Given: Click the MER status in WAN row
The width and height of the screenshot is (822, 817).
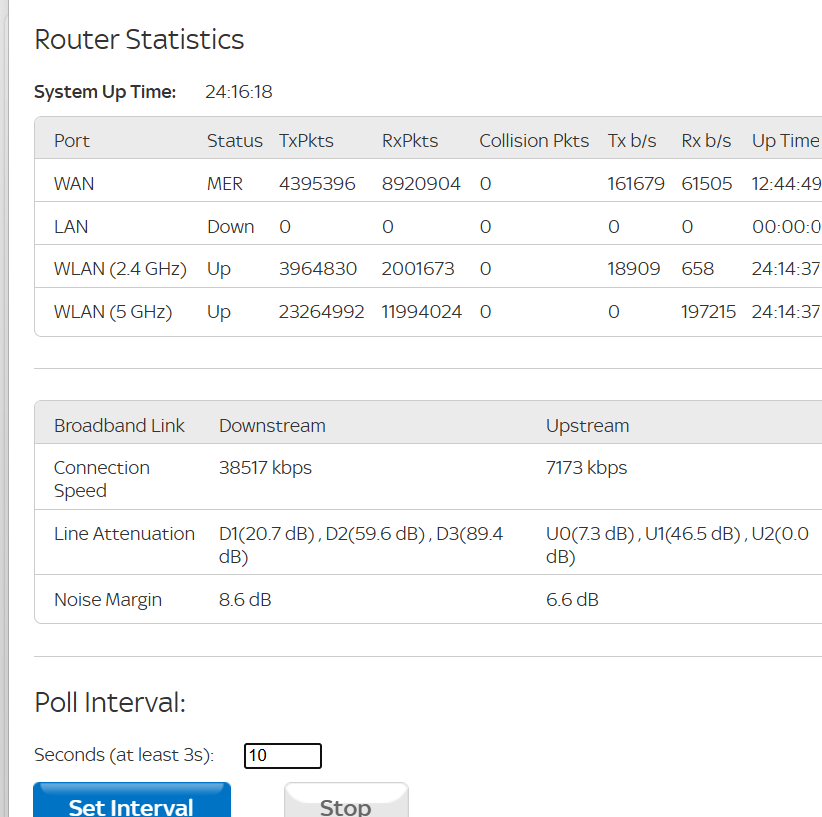Looking at the screenshot, I should 225,184.
